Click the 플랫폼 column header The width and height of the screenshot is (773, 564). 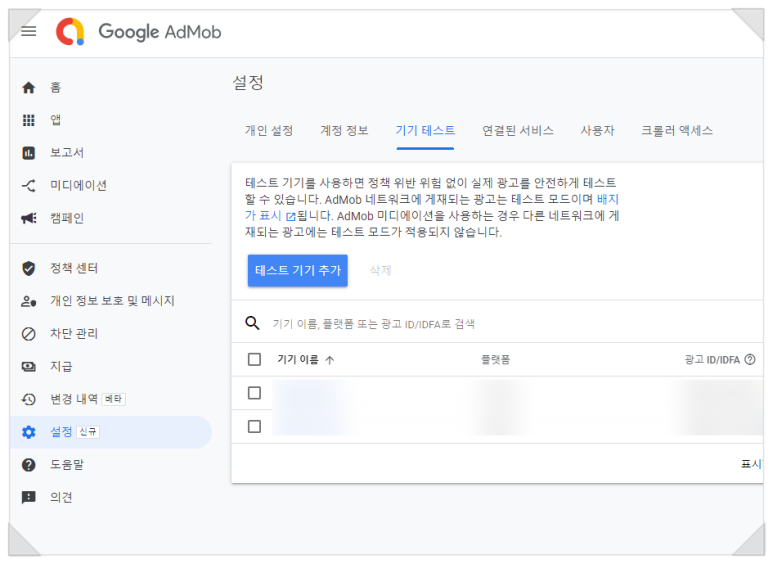(495, 359)
